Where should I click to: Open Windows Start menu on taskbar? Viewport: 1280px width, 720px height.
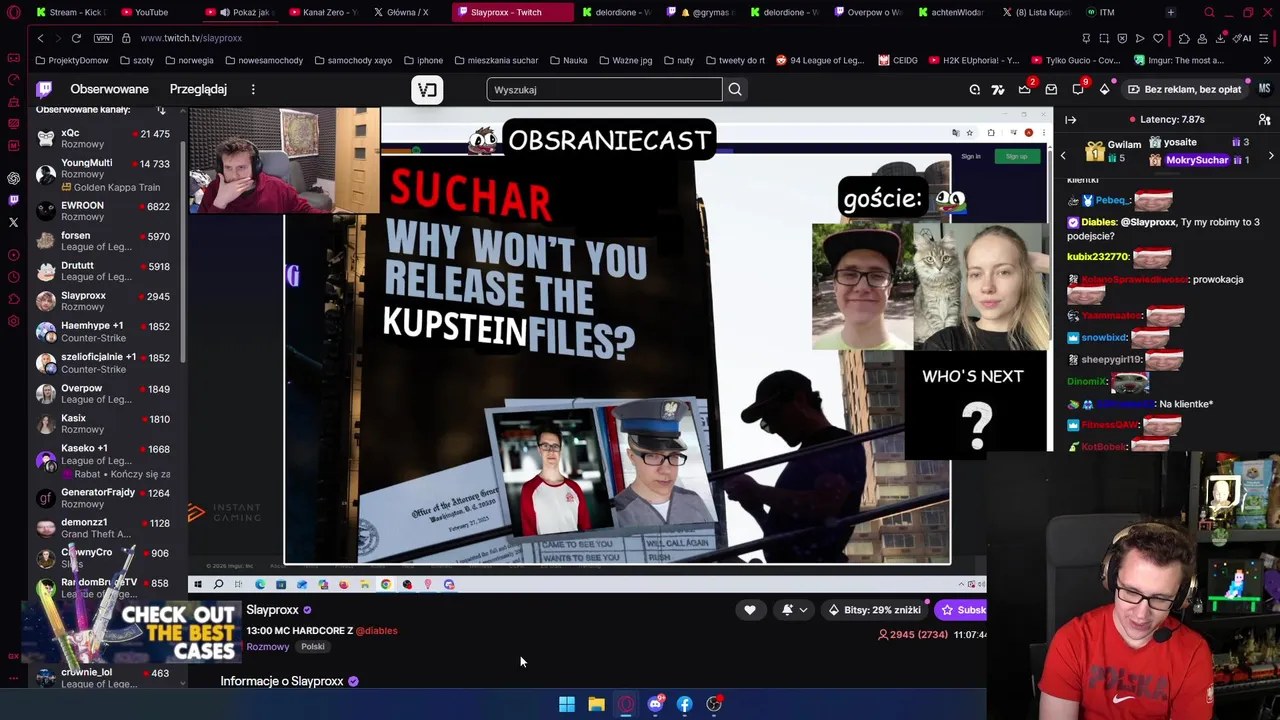tap(567, 704)
